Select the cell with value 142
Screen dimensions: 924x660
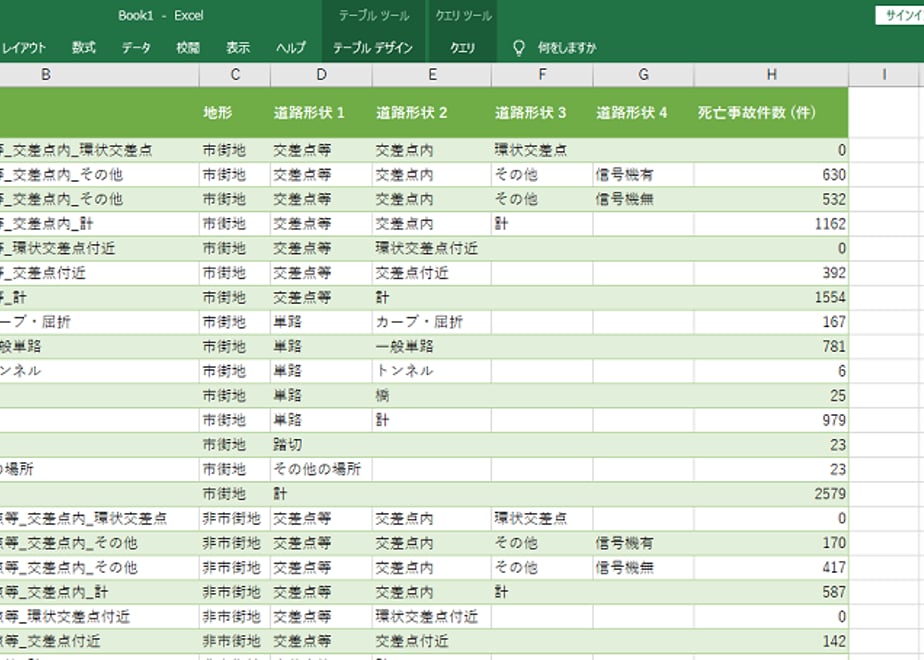point(771,642)
